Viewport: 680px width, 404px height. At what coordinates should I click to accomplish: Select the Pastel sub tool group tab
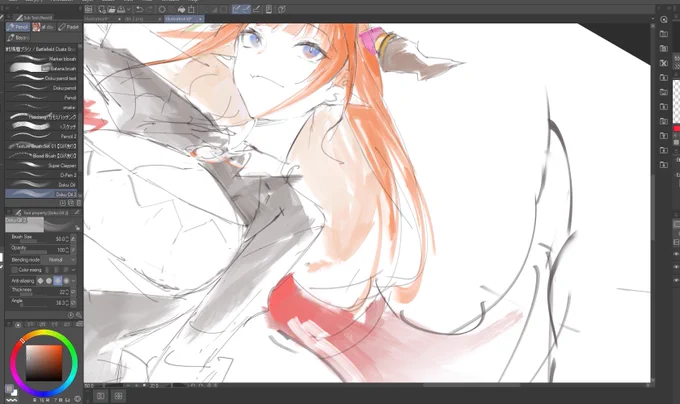tap(69, 27)
